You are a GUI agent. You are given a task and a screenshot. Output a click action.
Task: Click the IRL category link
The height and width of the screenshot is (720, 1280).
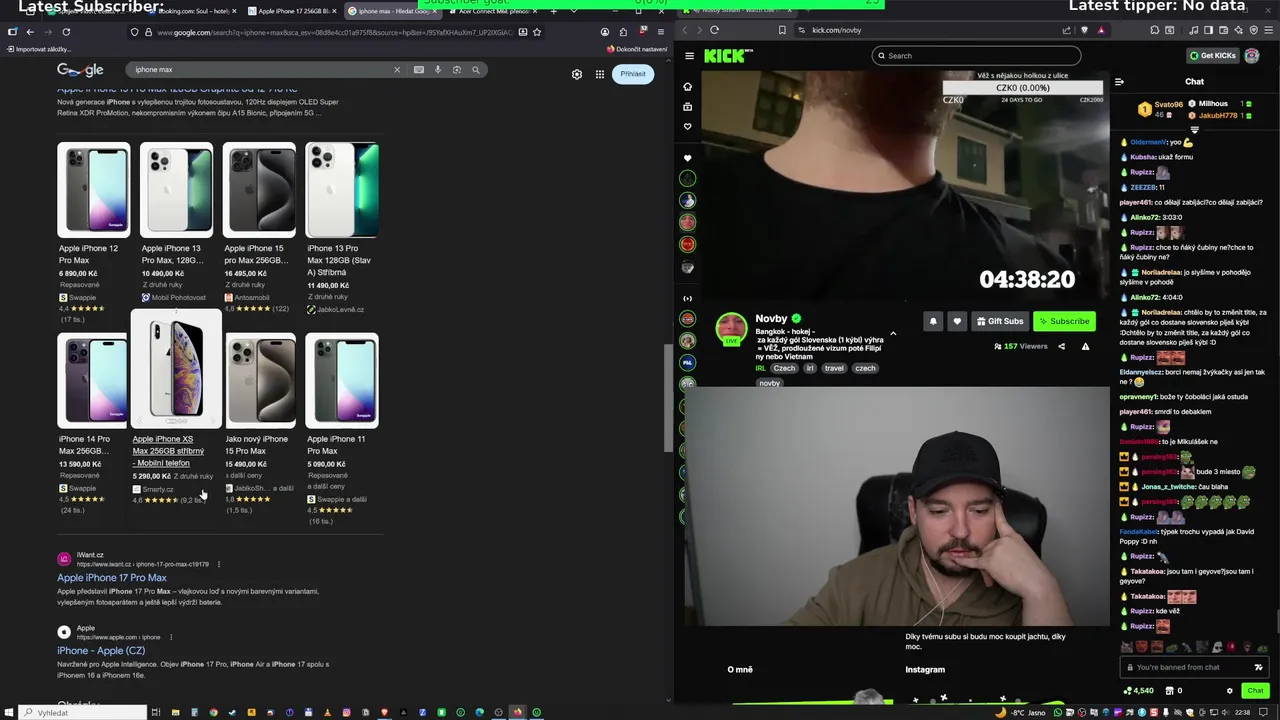761,368
